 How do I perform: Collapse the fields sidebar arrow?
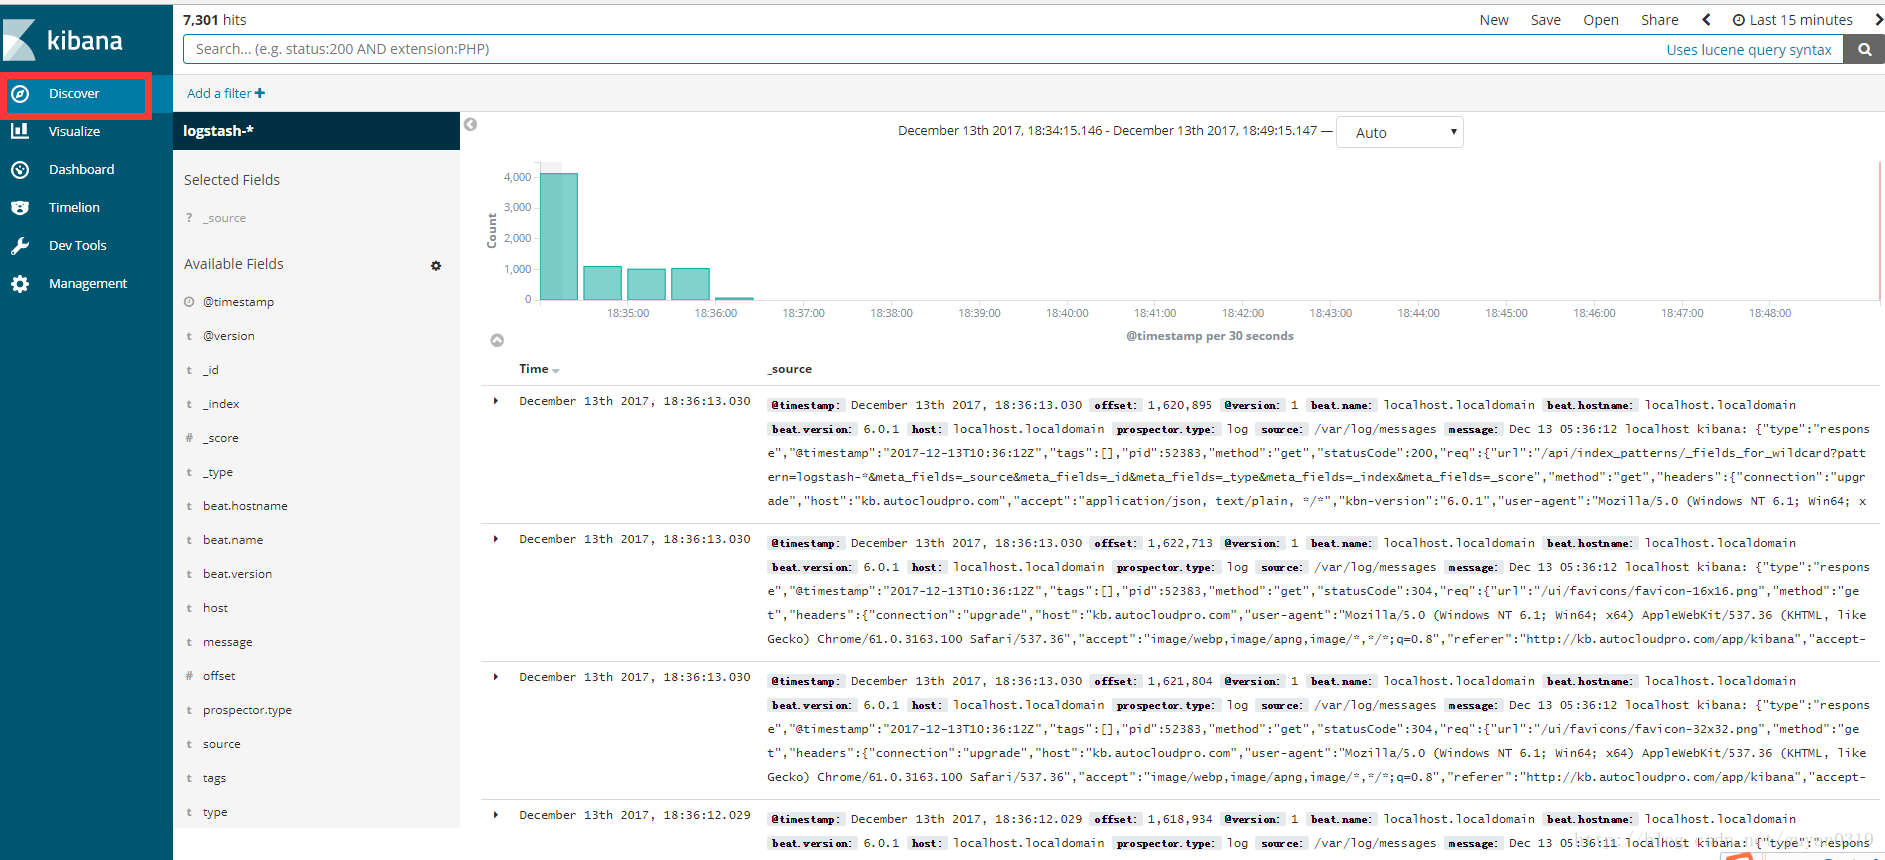pyautogui.click(x=470, y=124)
